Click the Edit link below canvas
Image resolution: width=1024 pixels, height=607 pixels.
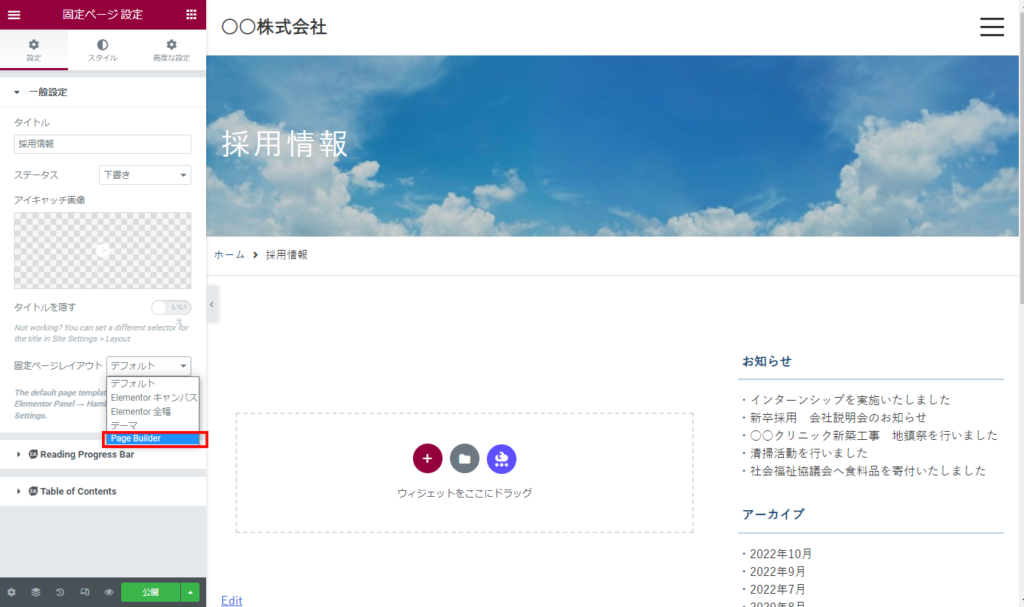pyautogui.click(x=231, y=600)
